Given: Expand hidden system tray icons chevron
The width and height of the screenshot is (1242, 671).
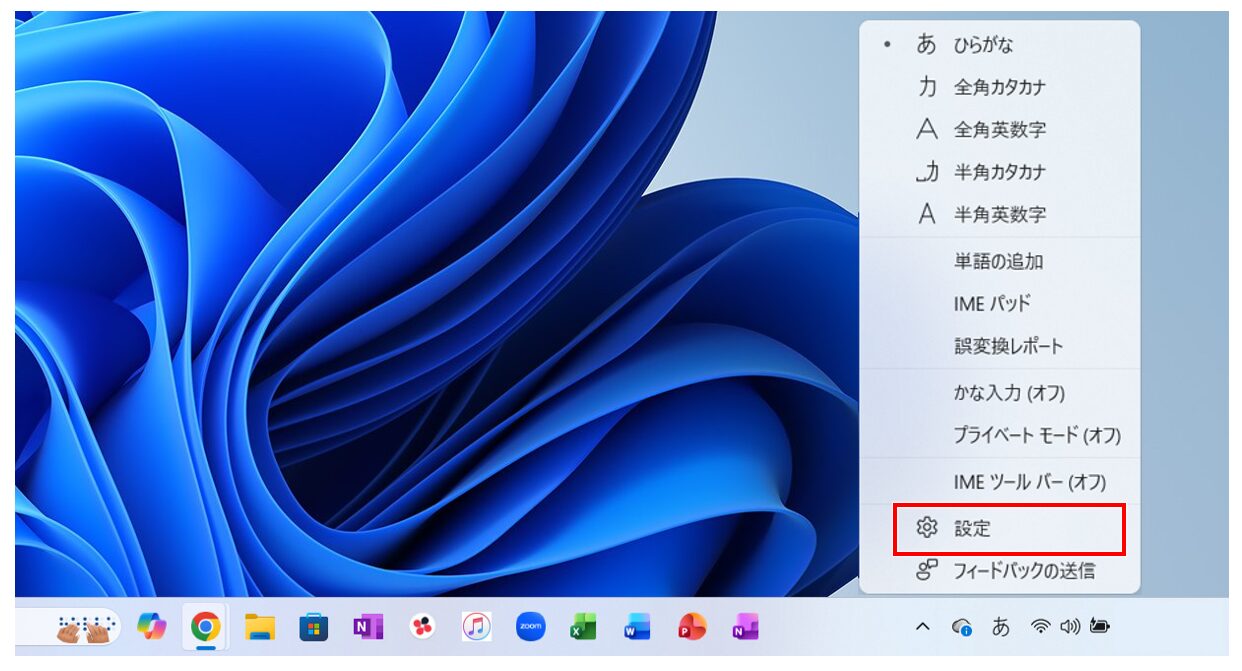Looking at the screenshot, I should pos(923,627).
